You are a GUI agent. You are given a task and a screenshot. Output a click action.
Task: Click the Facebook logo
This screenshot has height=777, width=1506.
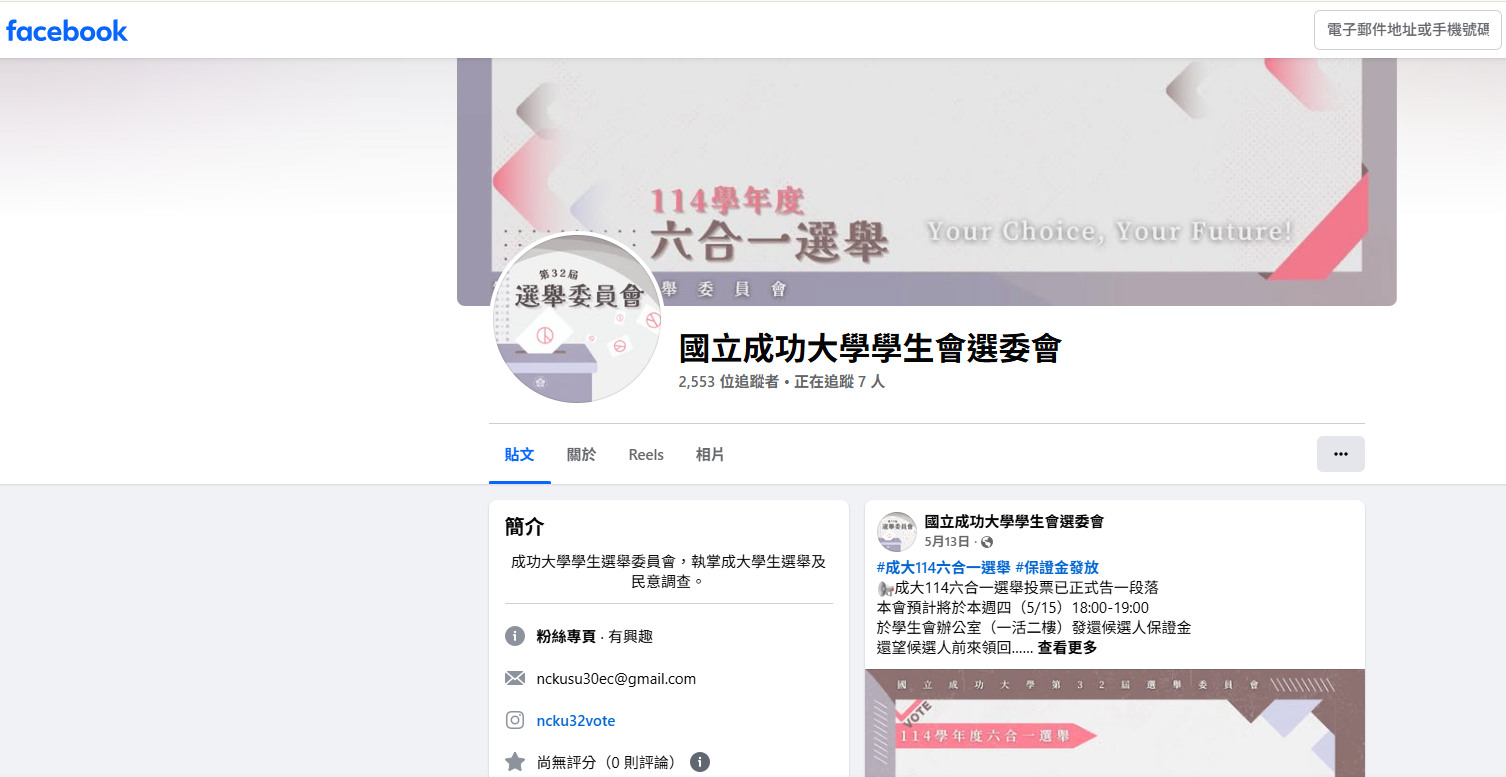click(67, 31)
